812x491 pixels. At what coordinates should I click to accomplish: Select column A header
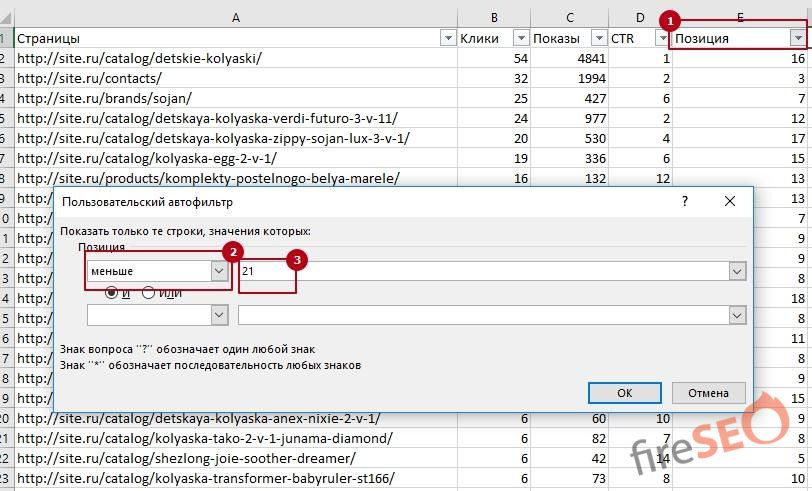point(235,17)
